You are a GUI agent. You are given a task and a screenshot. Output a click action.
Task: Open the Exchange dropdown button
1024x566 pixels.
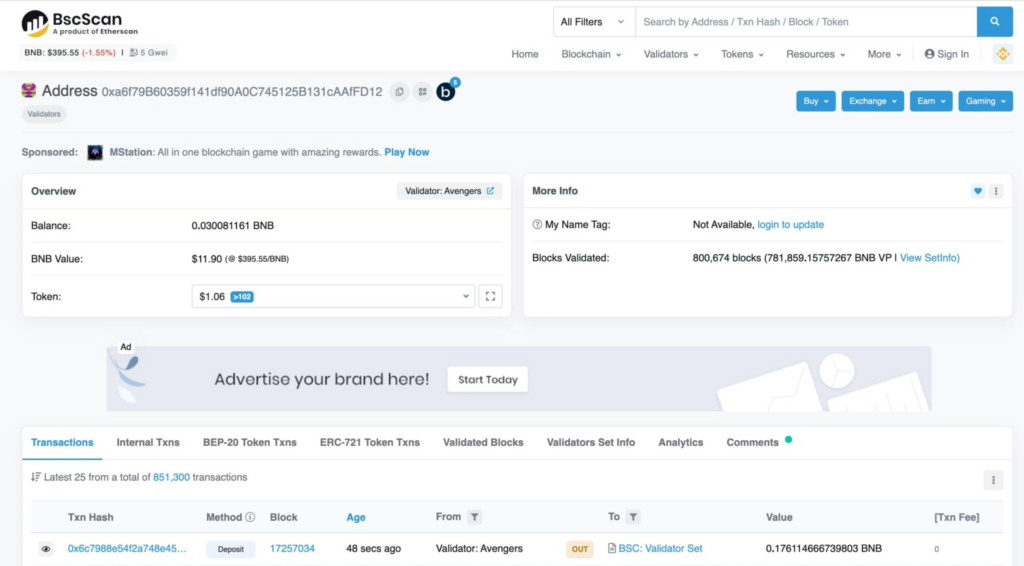click(x=872, y=101)
